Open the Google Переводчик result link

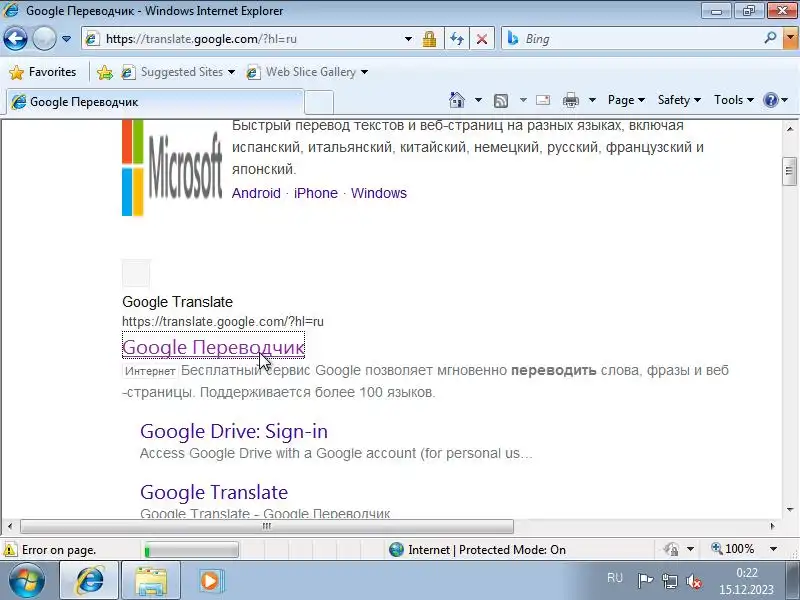pos(213,347)
